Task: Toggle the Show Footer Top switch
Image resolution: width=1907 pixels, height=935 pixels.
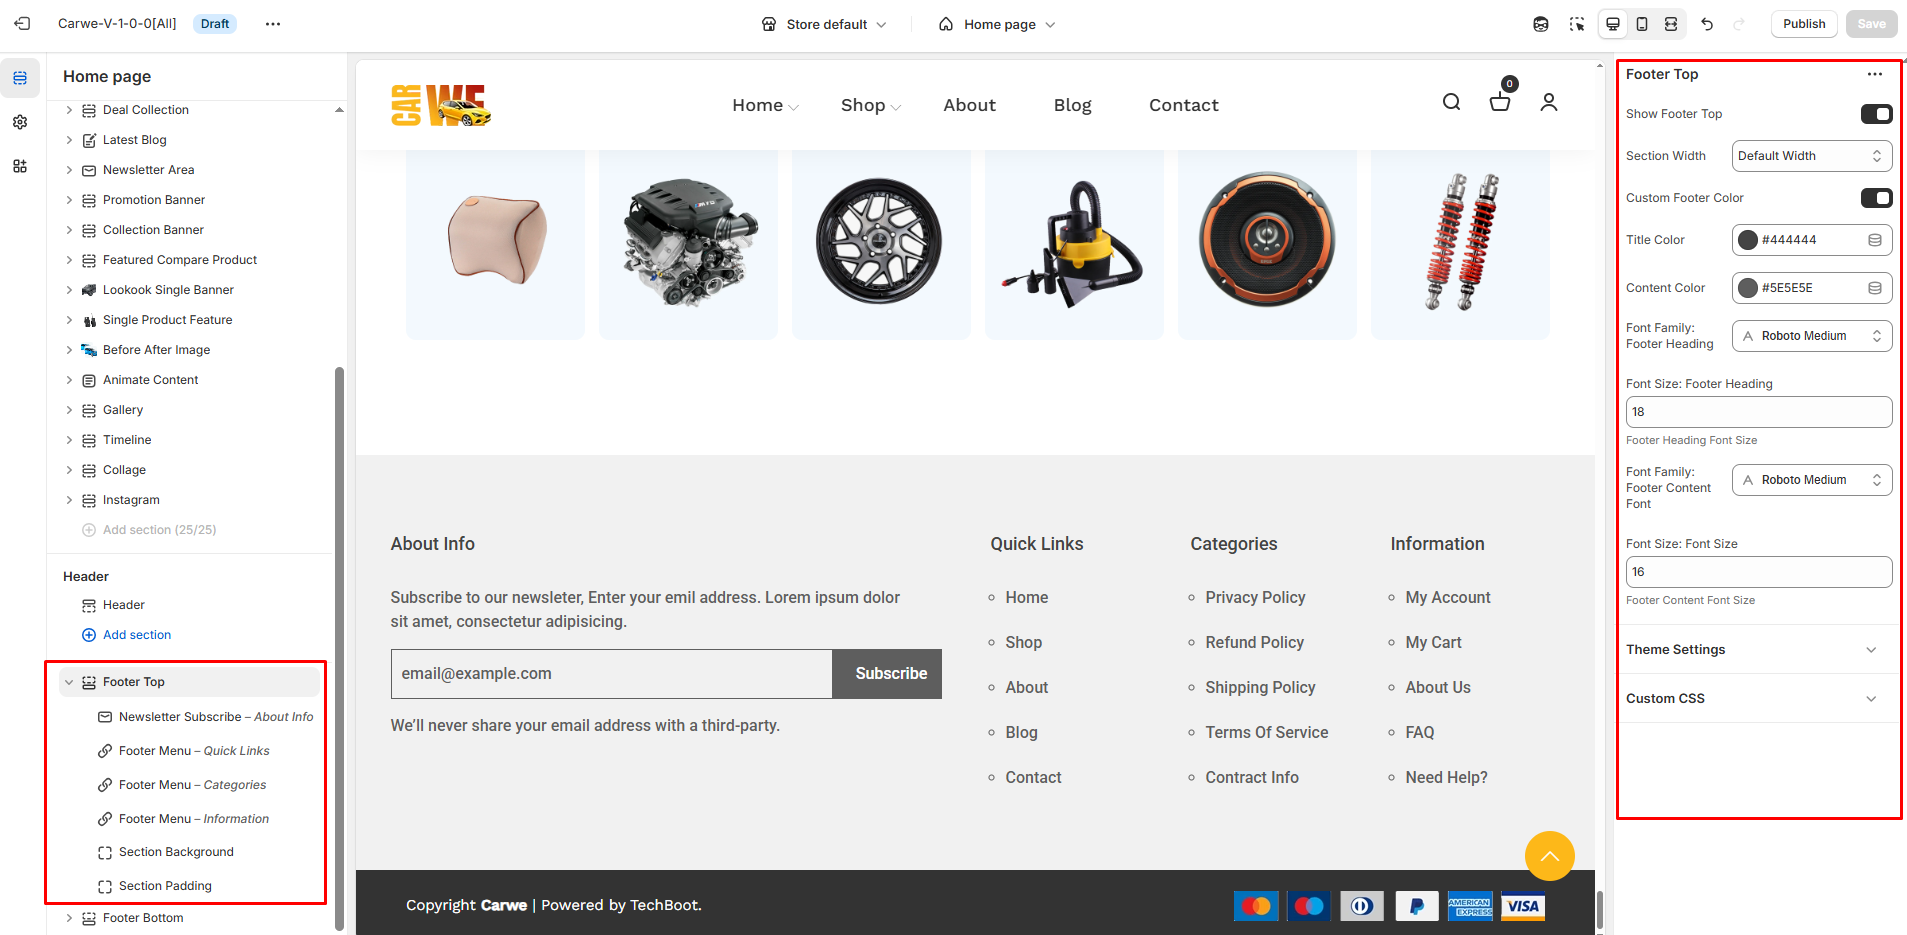Action: 1876,114
